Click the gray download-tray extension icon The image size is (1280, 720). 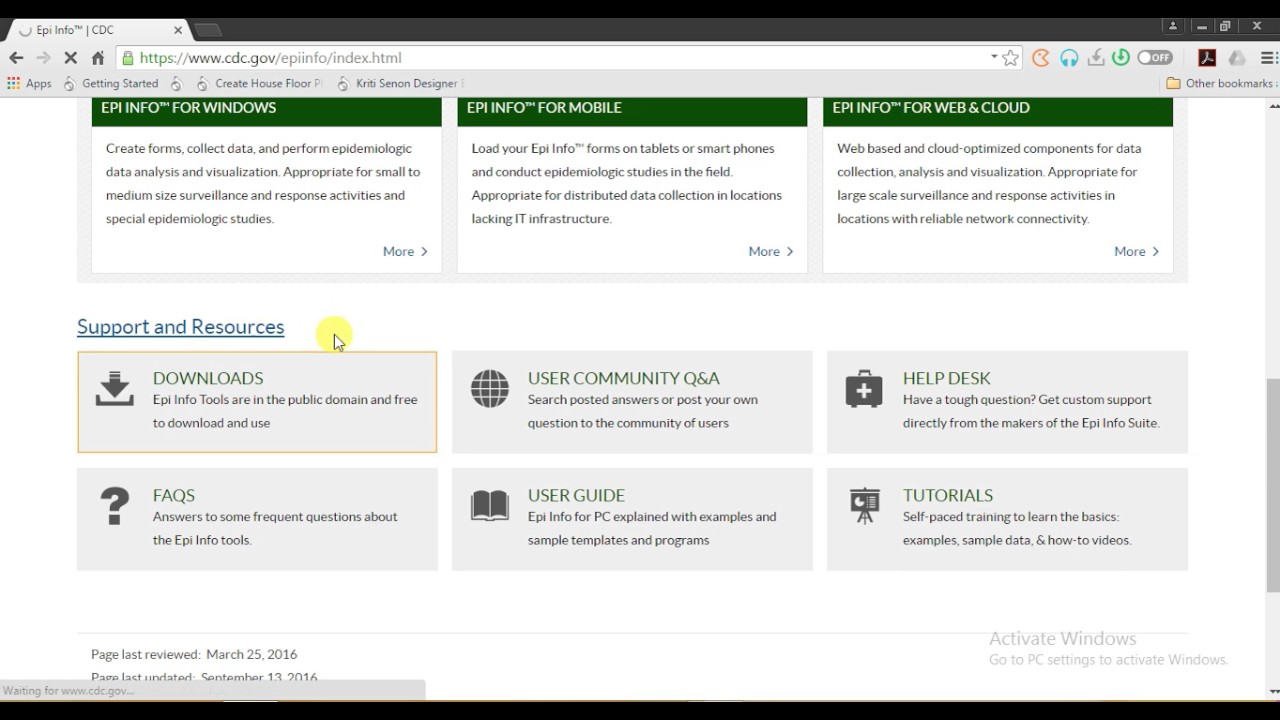pyautogui.click(x=1096, y=58)
